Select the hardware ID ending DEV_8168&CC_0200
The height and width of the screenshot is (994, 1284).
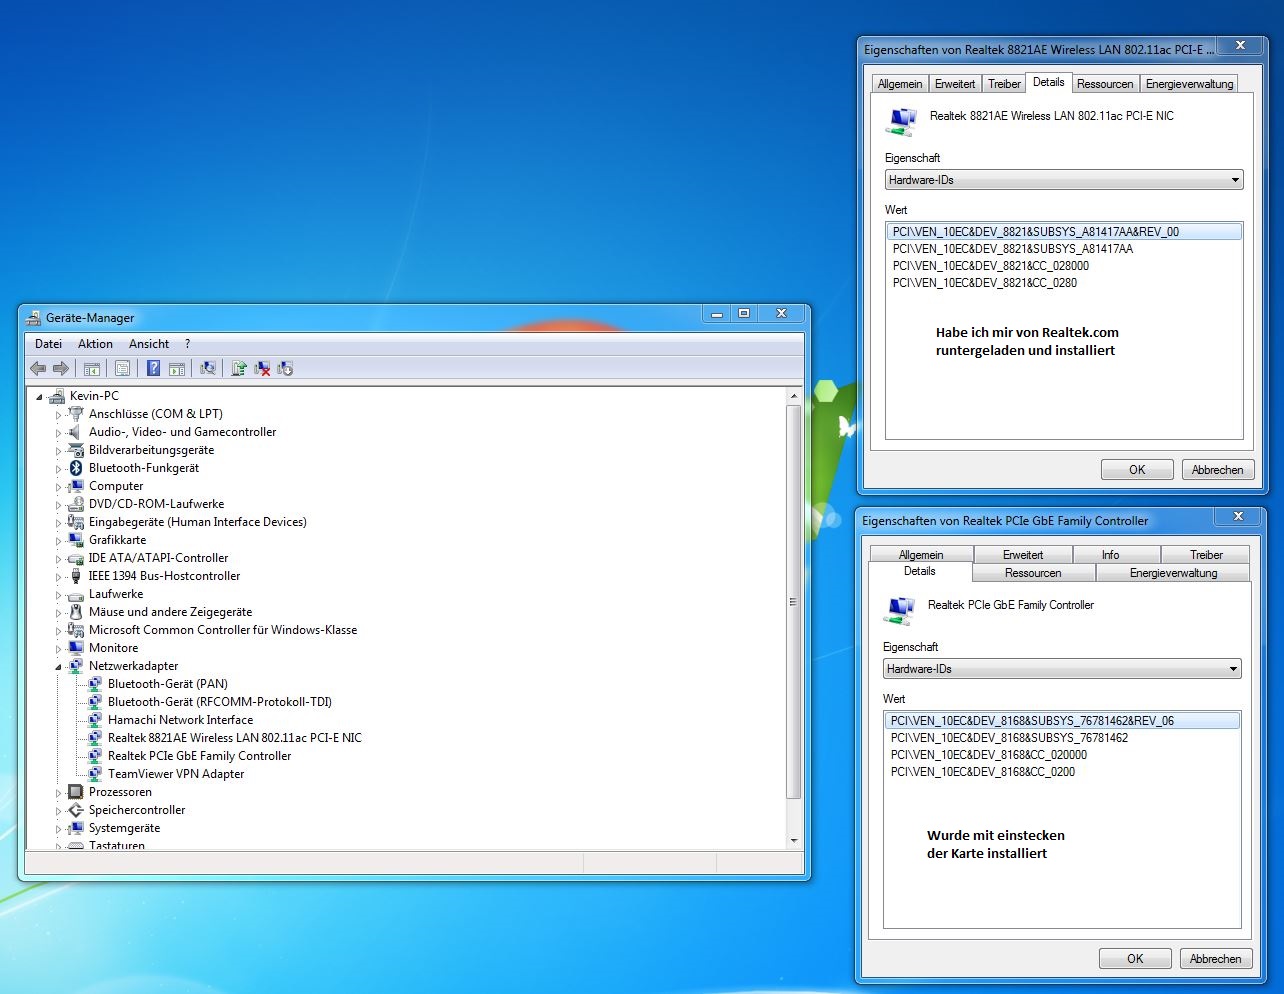(x=983, y=772)
